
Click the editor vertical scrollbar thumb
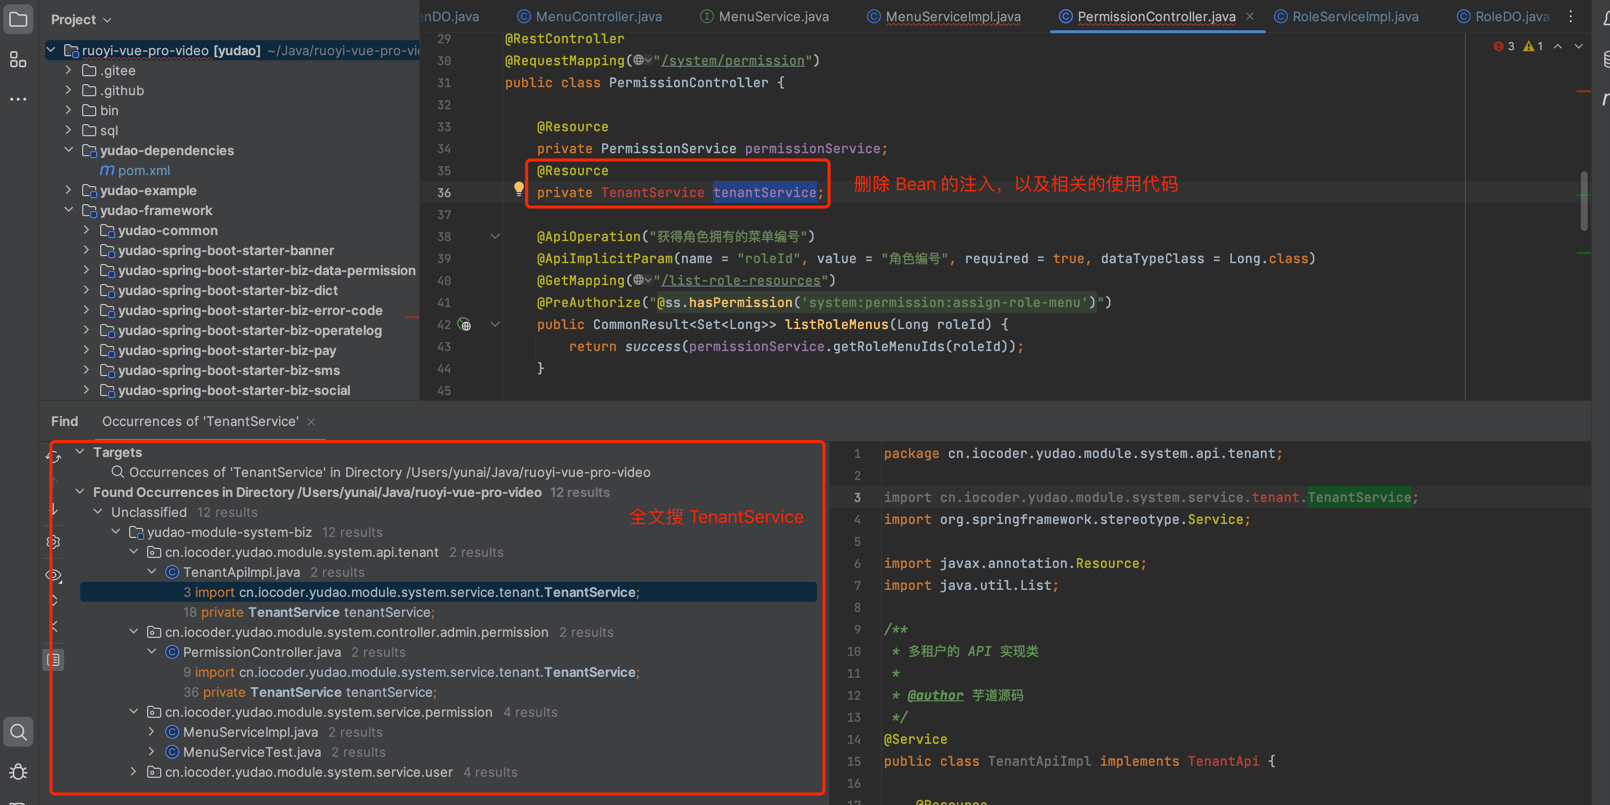pyautogui.click(x=1584, y=200)
